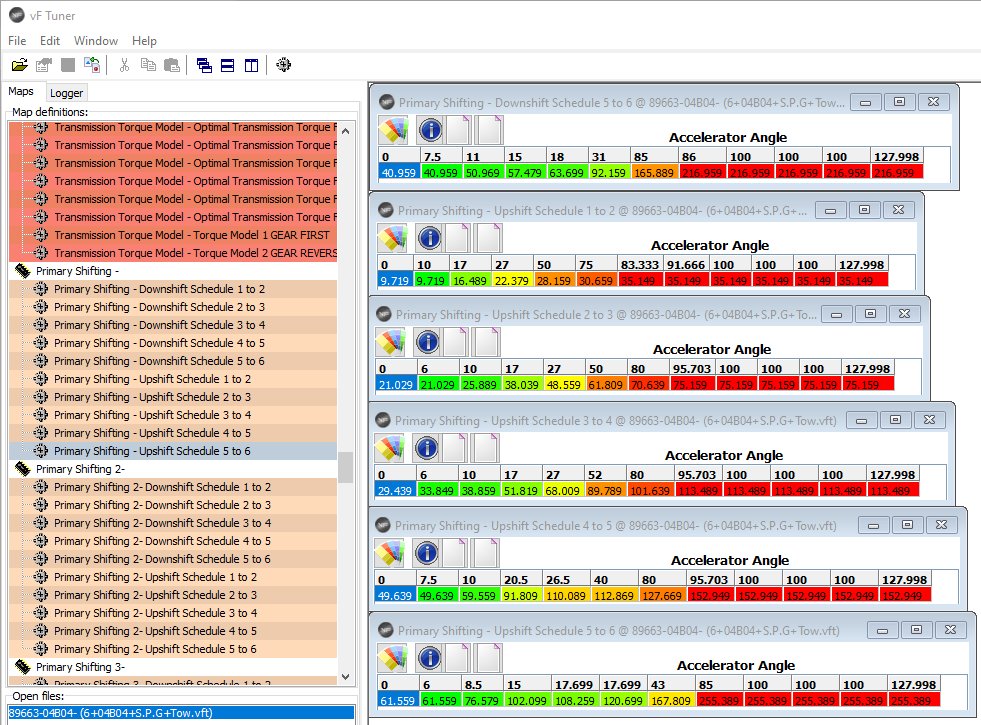Image resolution: width=981 pixels, height=725 pixels.
Task: Click first blank page icon in Upshift Schedule 5 to 6 window
Action: [x=457, y=658]
